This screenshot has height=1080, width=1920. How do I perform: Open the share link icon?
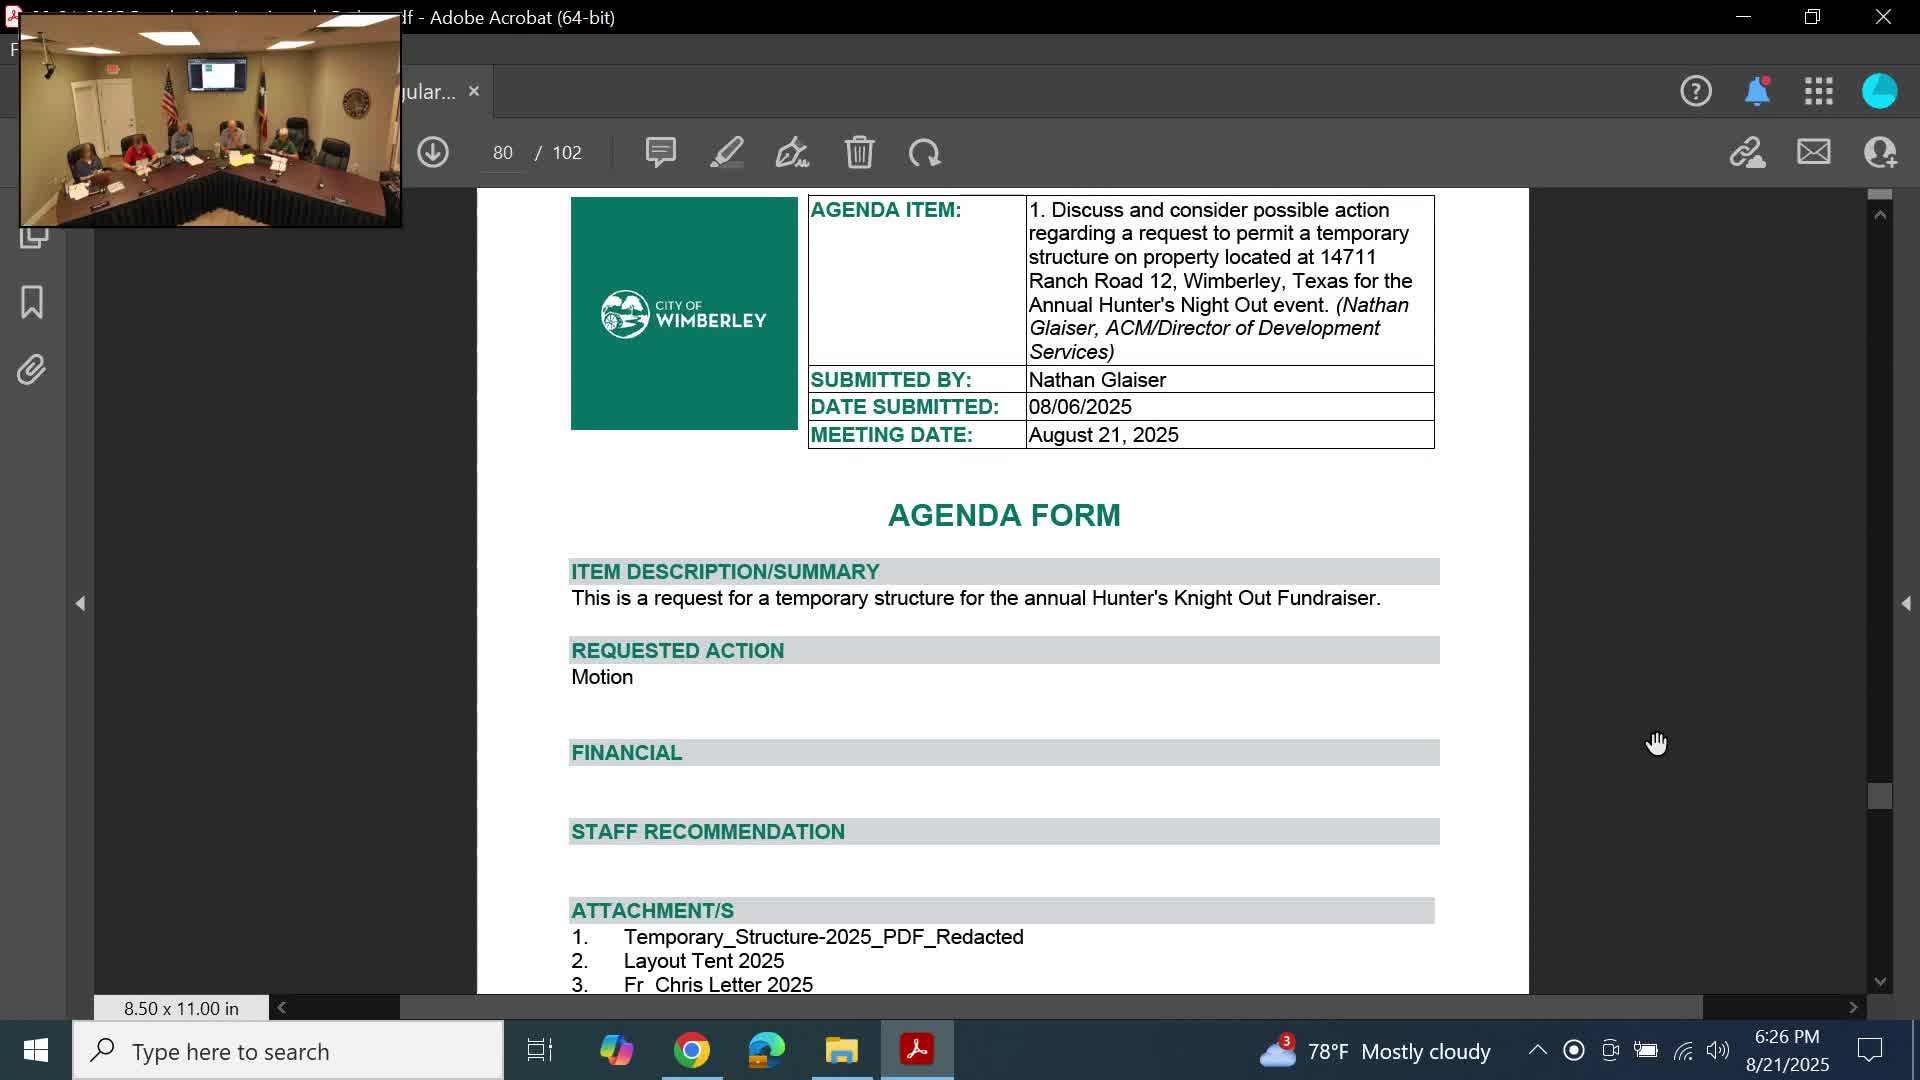(x=1747, y=152)
